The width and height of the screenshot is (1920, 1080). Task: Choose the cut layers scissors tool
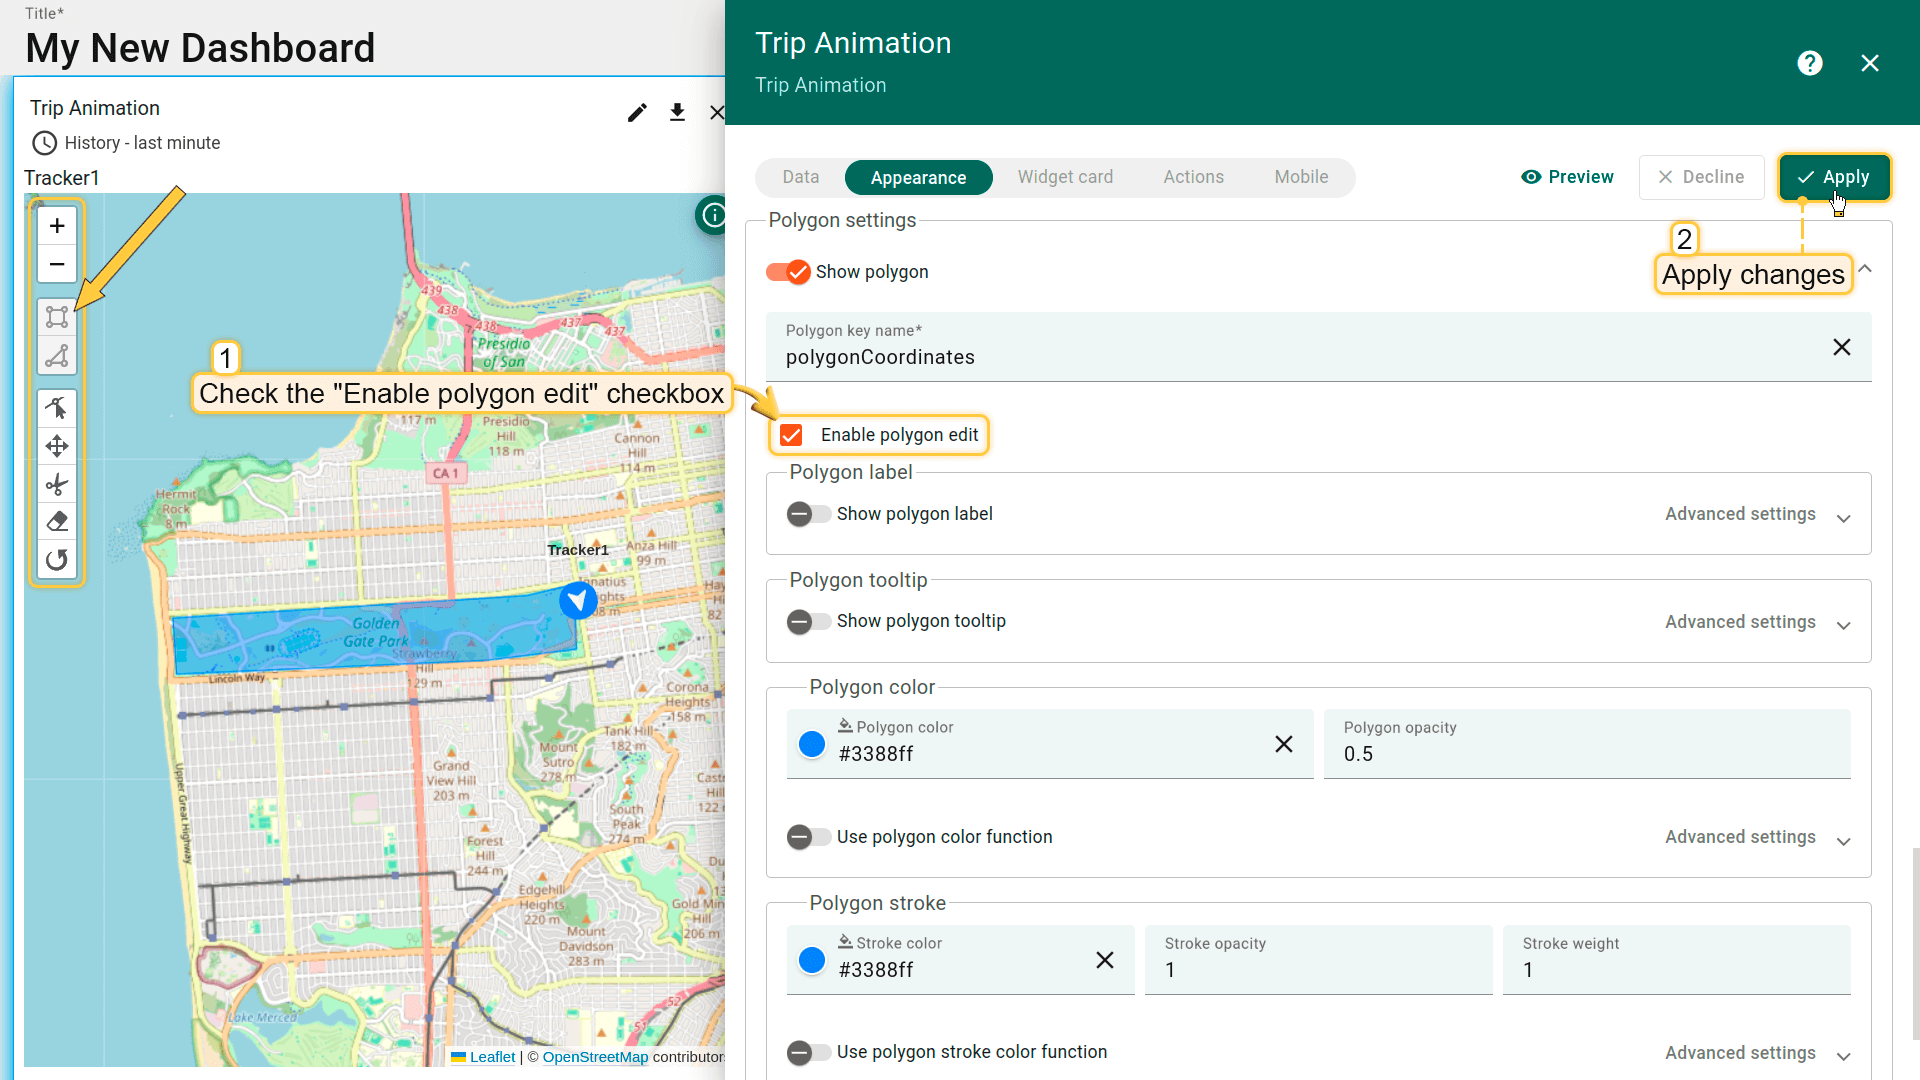[x=57, y=485]
